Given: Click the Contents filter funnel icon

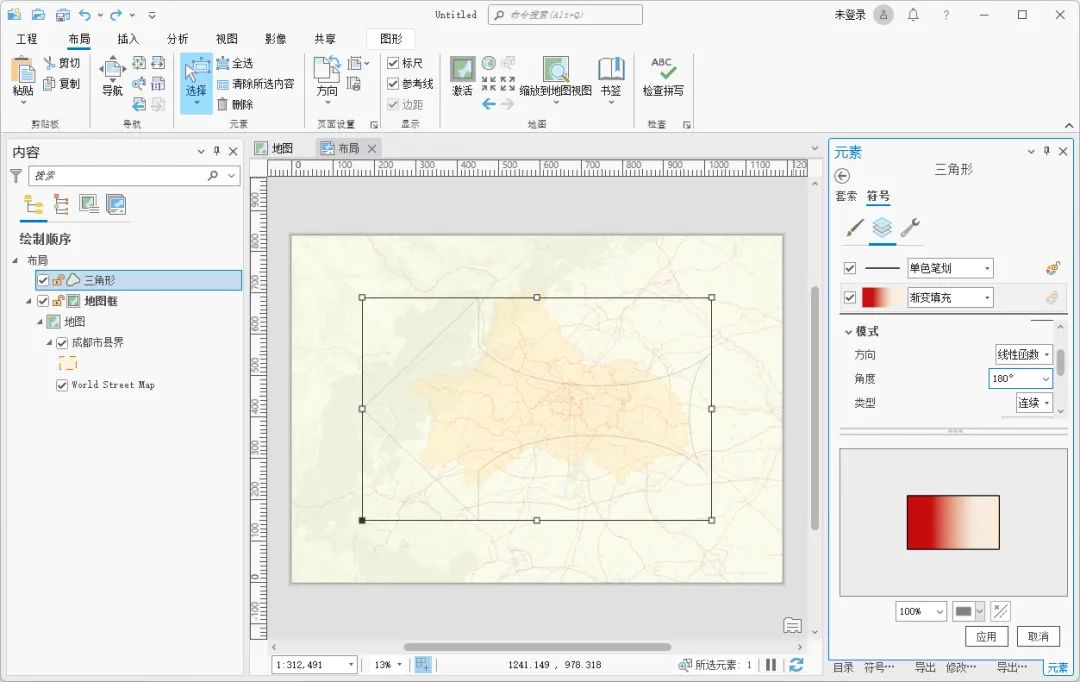Looking at the screenshot, I should tap(16, 176).
